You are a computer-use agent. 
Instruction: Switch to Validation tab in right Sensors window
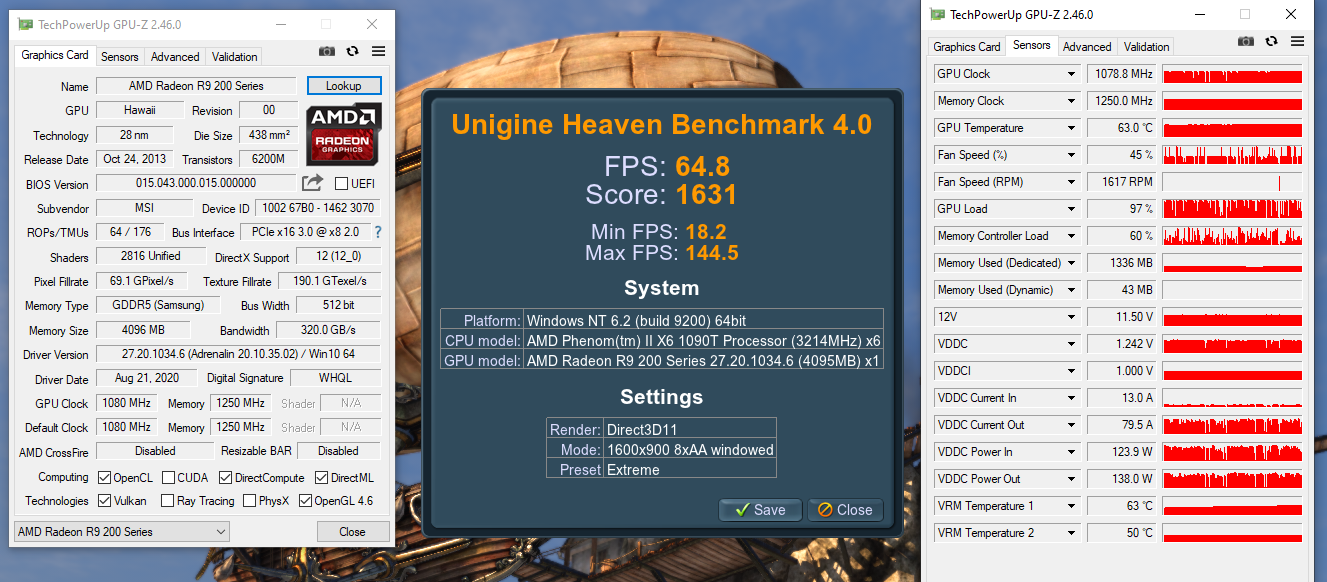[1146, 47]
